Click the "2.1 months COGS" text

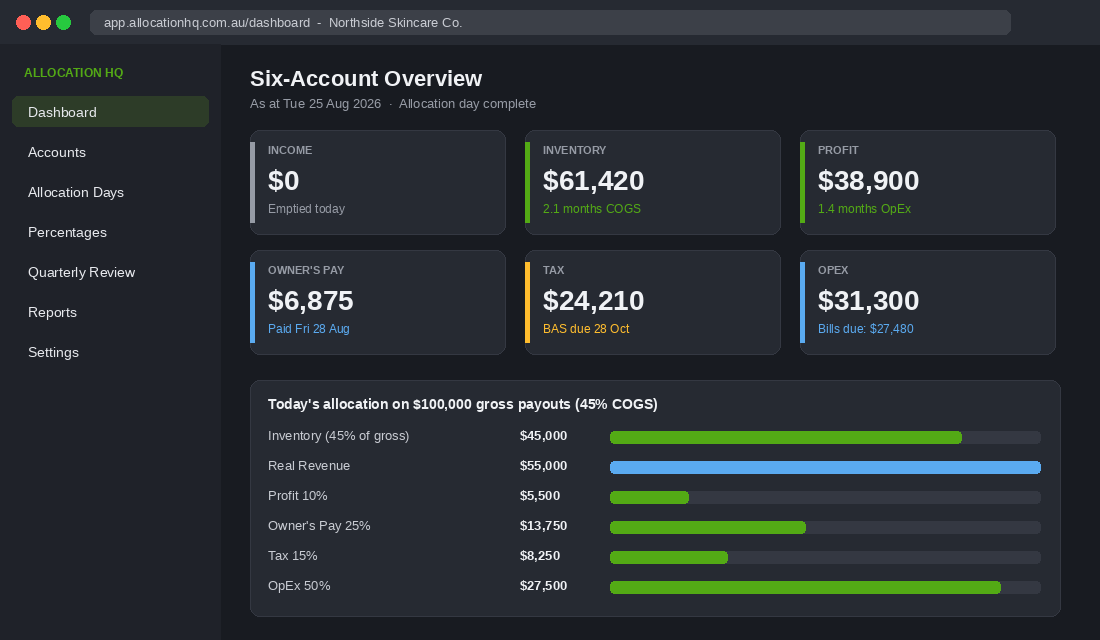coord(591,209)
